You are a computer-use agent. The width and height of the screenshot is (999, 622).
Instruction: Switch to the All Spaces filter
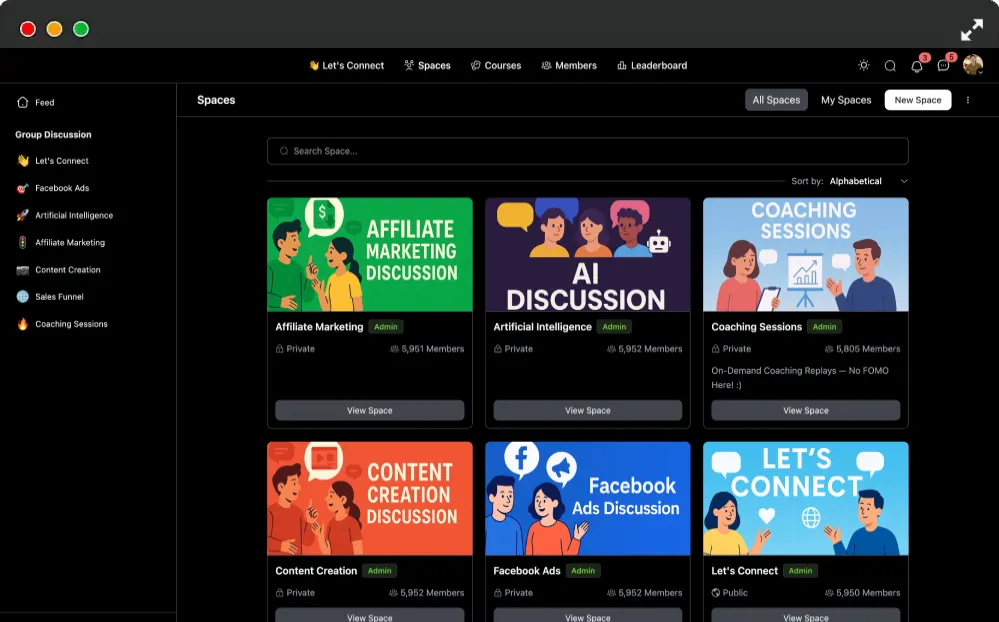tap(776, 100)
